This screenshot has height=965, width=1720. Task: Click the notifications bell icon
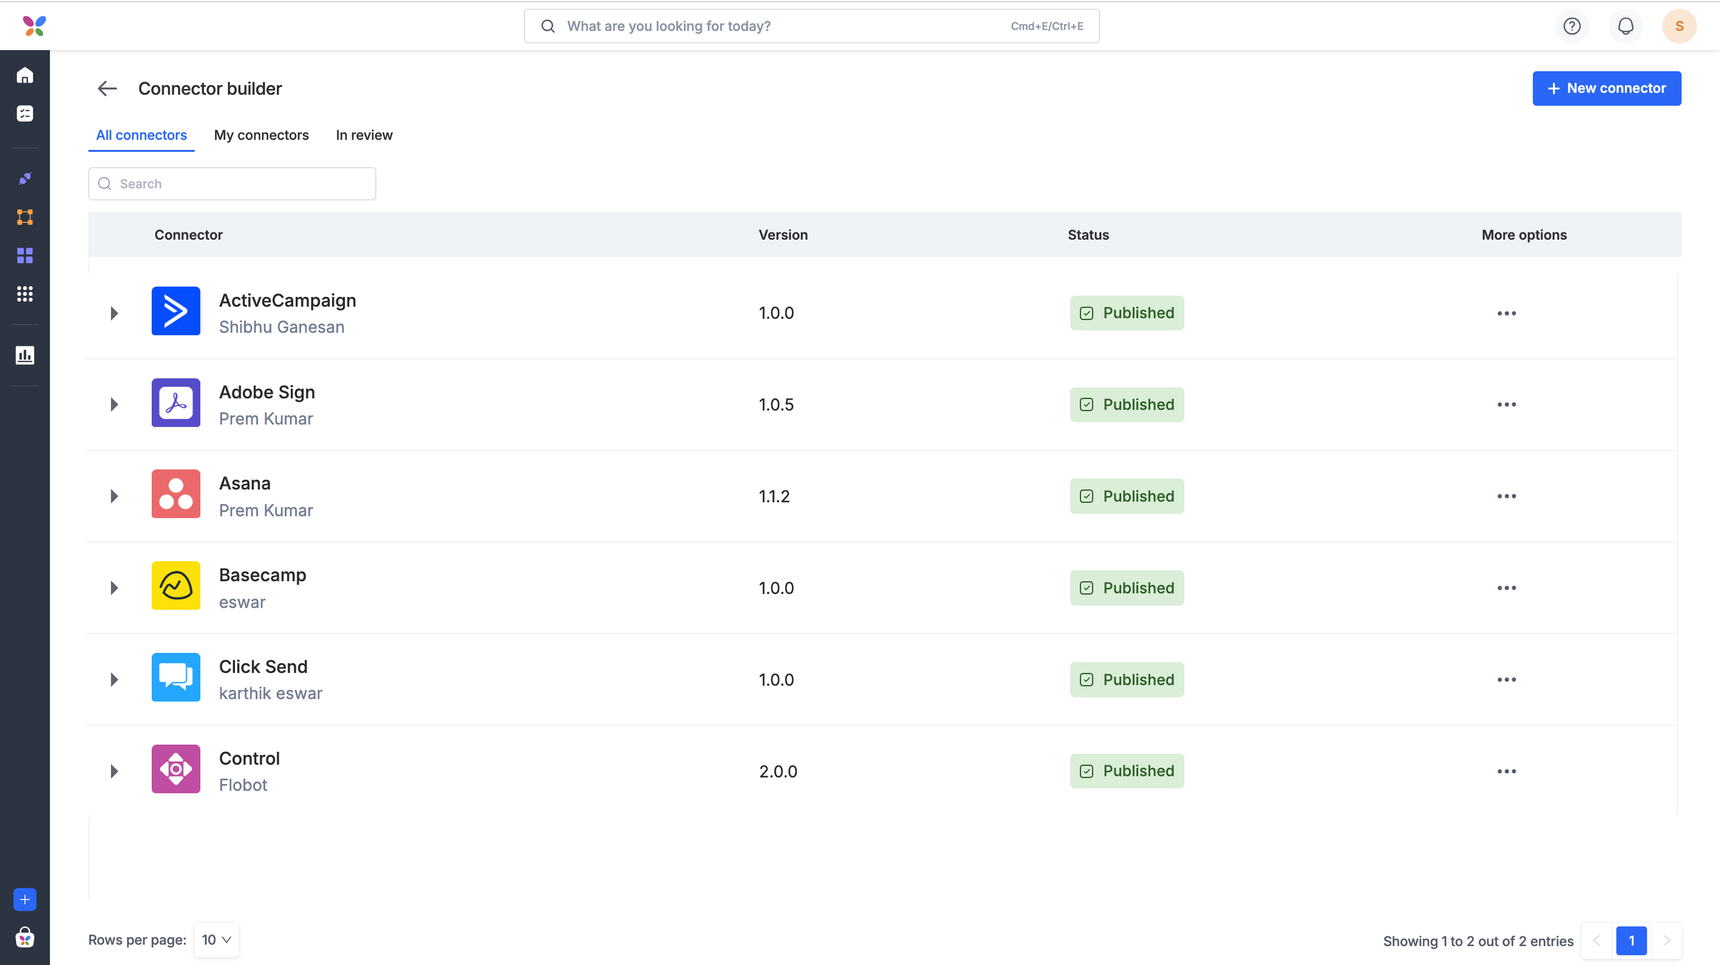[x=1625, y=26]
